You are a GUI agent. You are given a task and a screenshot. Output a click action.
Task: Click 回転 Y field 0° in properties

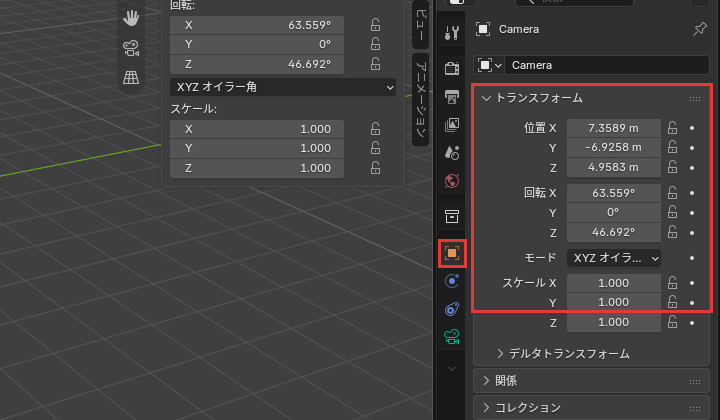[613, 213]
